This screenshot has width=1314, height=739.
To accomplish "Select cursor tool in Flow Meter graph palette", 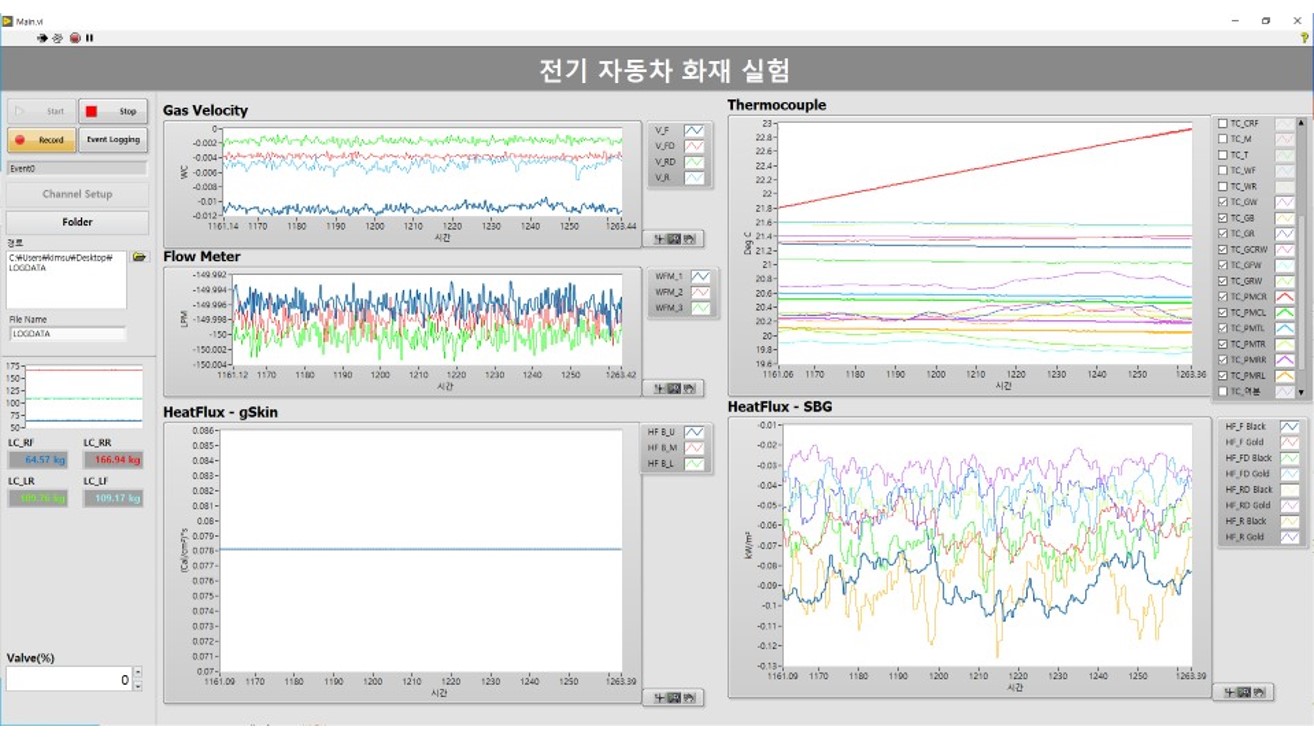I will click(x=660, y=388).
